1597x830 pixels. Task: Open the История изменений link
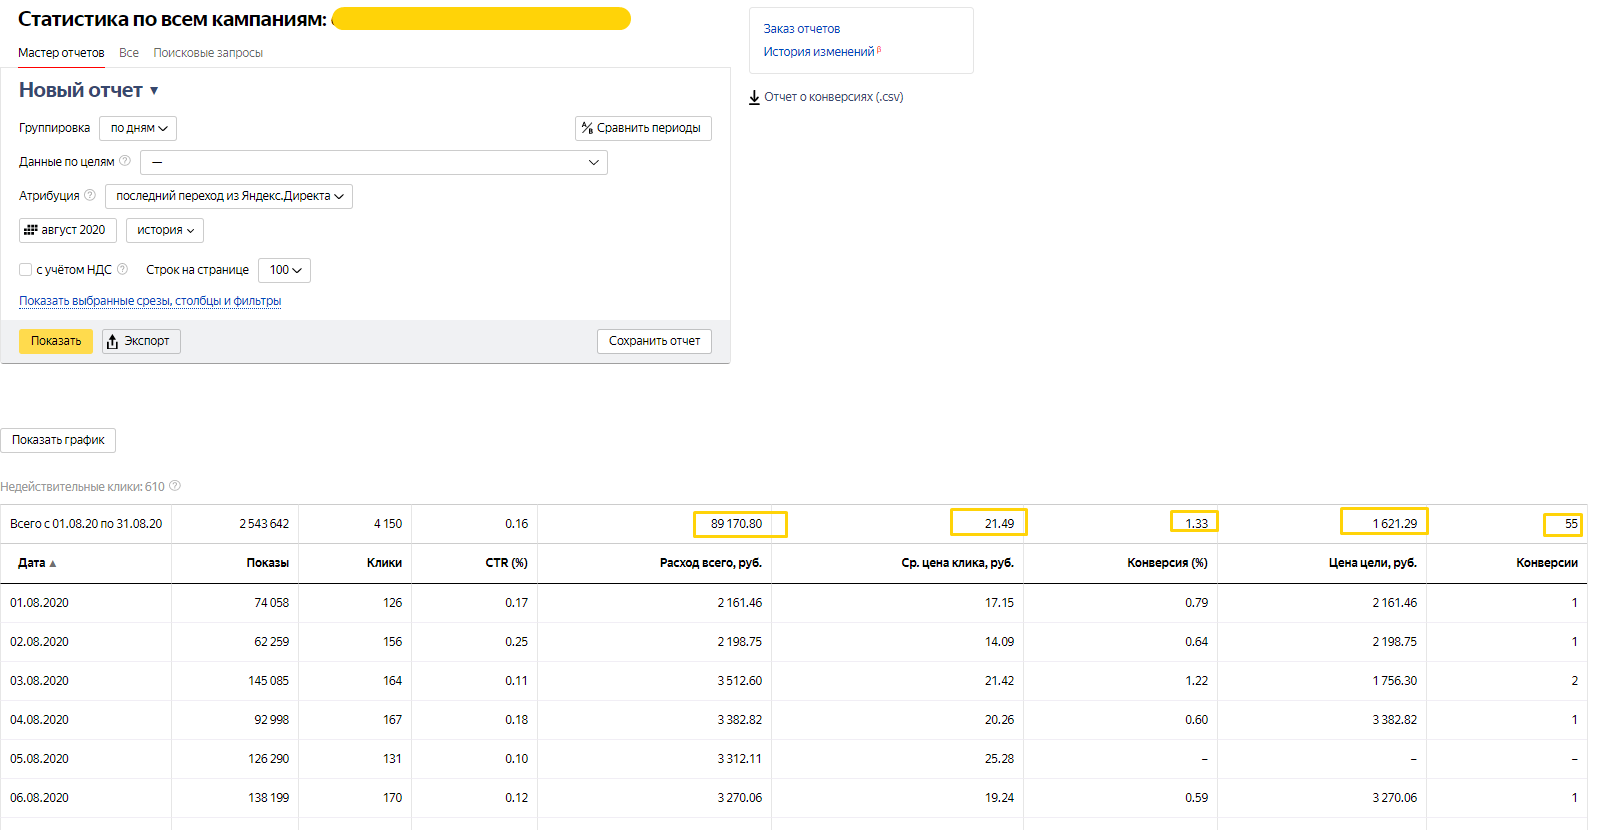(819, 52)
